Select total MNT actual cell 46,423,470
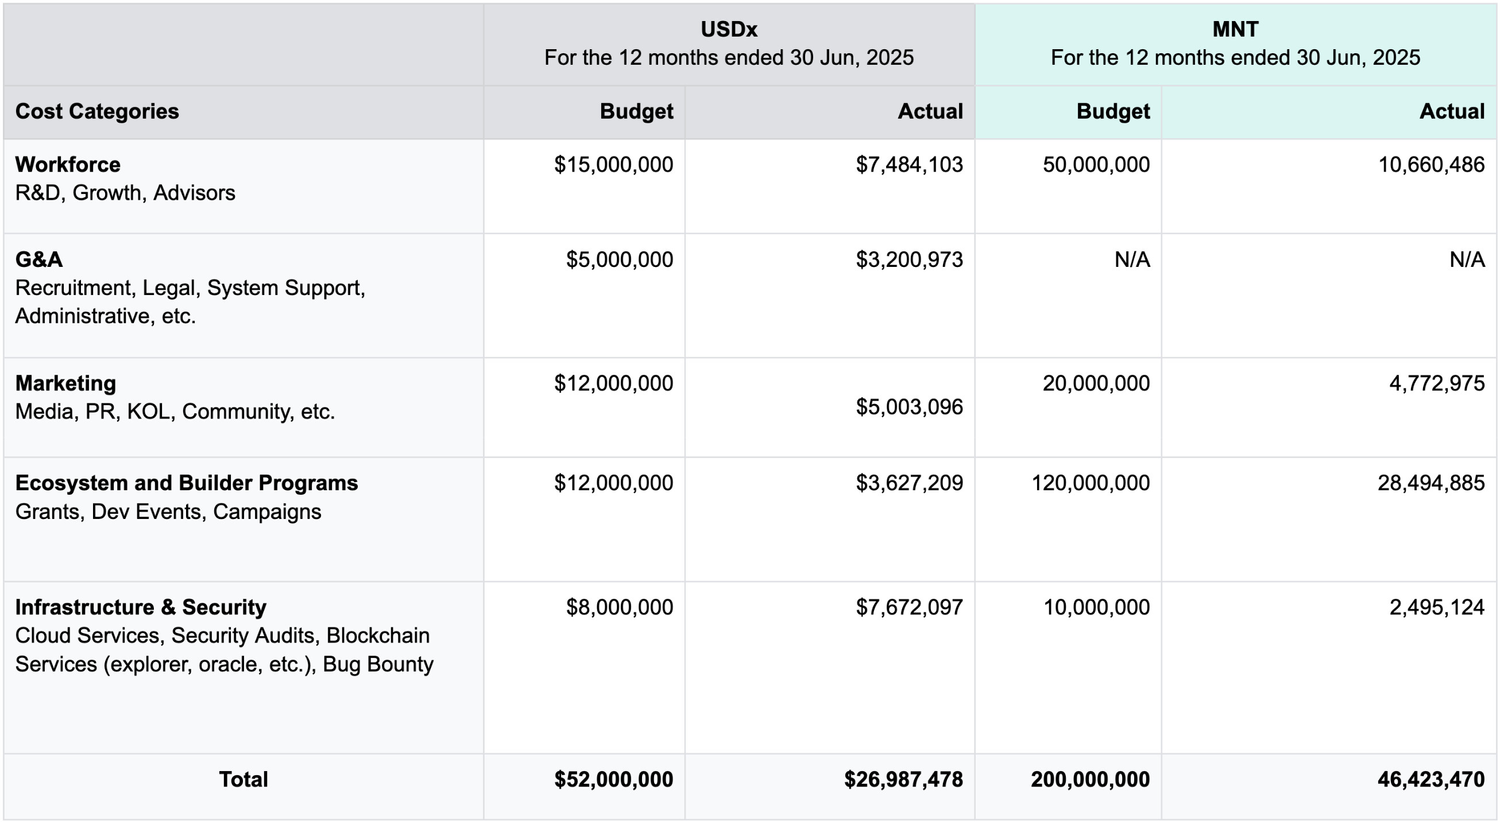 tap(1430, 780)
